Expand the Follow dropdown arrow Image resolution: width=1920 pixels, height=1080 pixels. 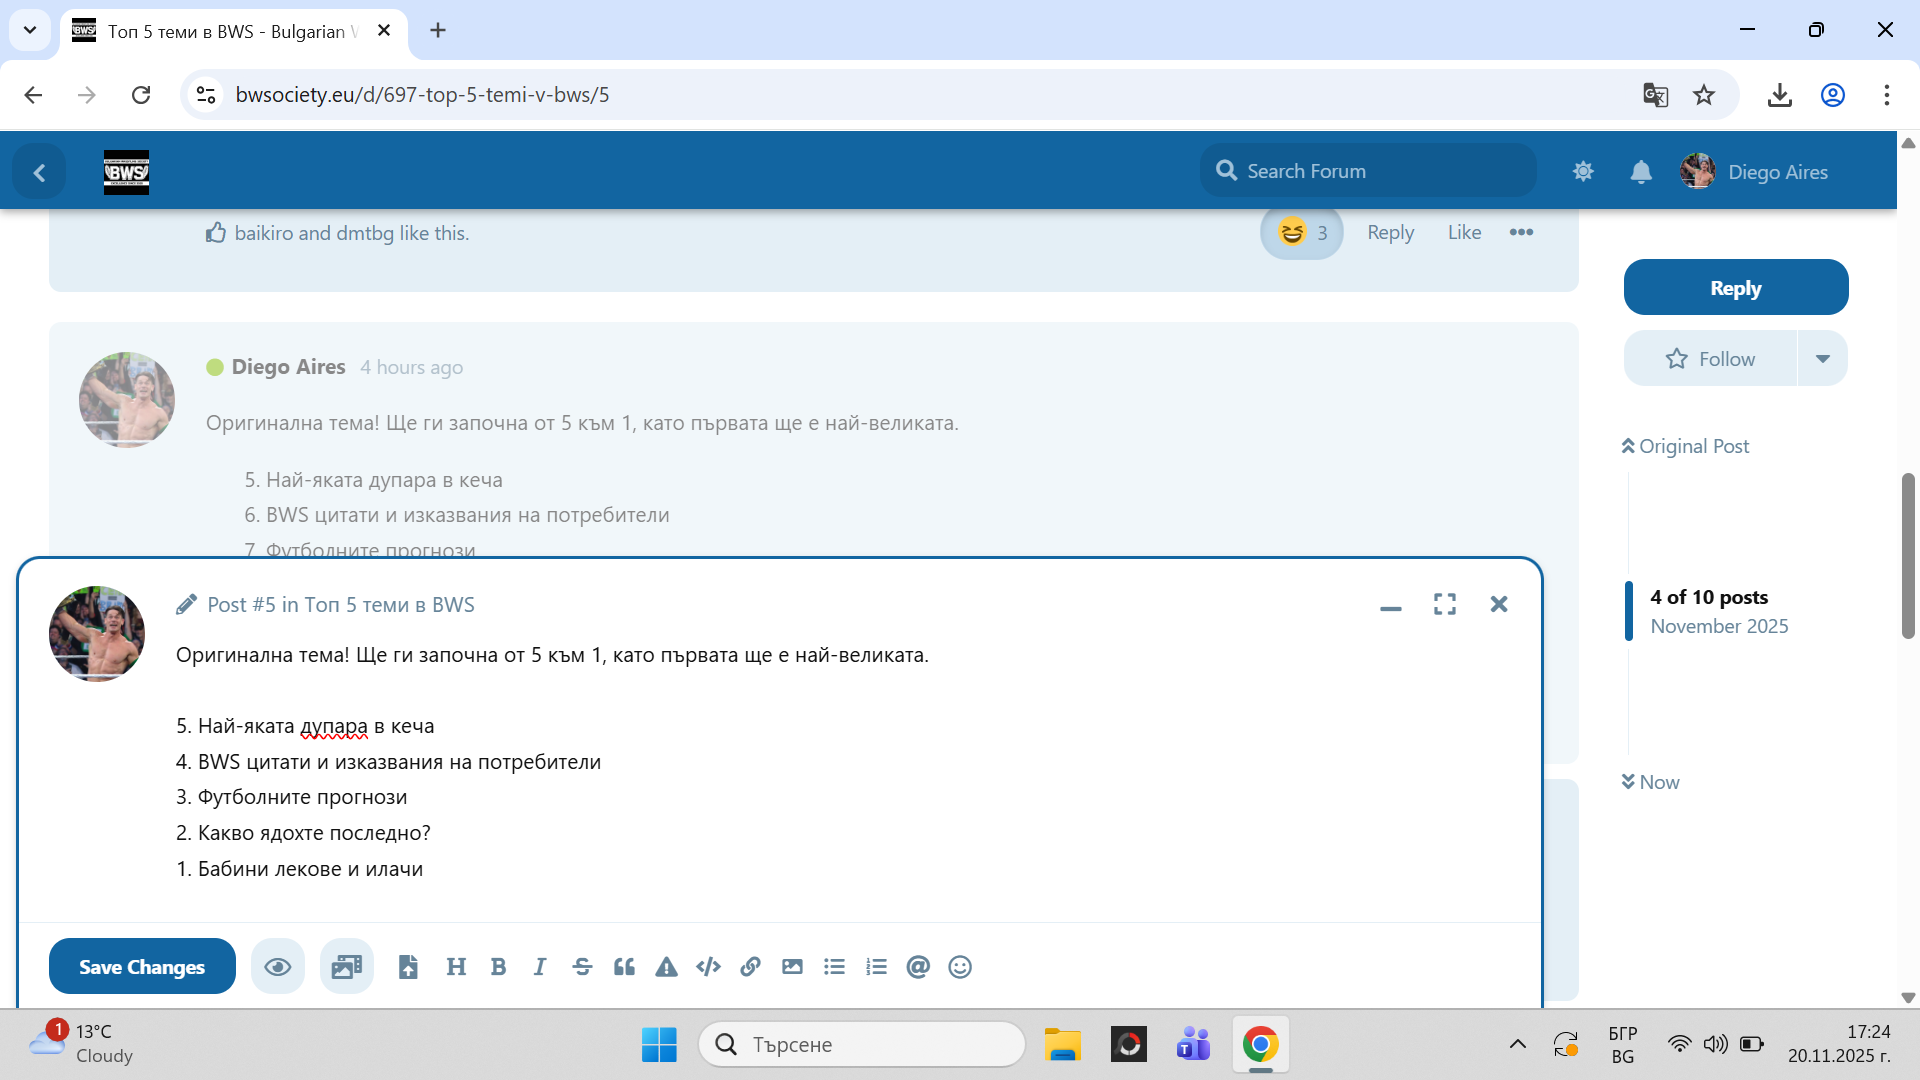(x=1822, y=359)
